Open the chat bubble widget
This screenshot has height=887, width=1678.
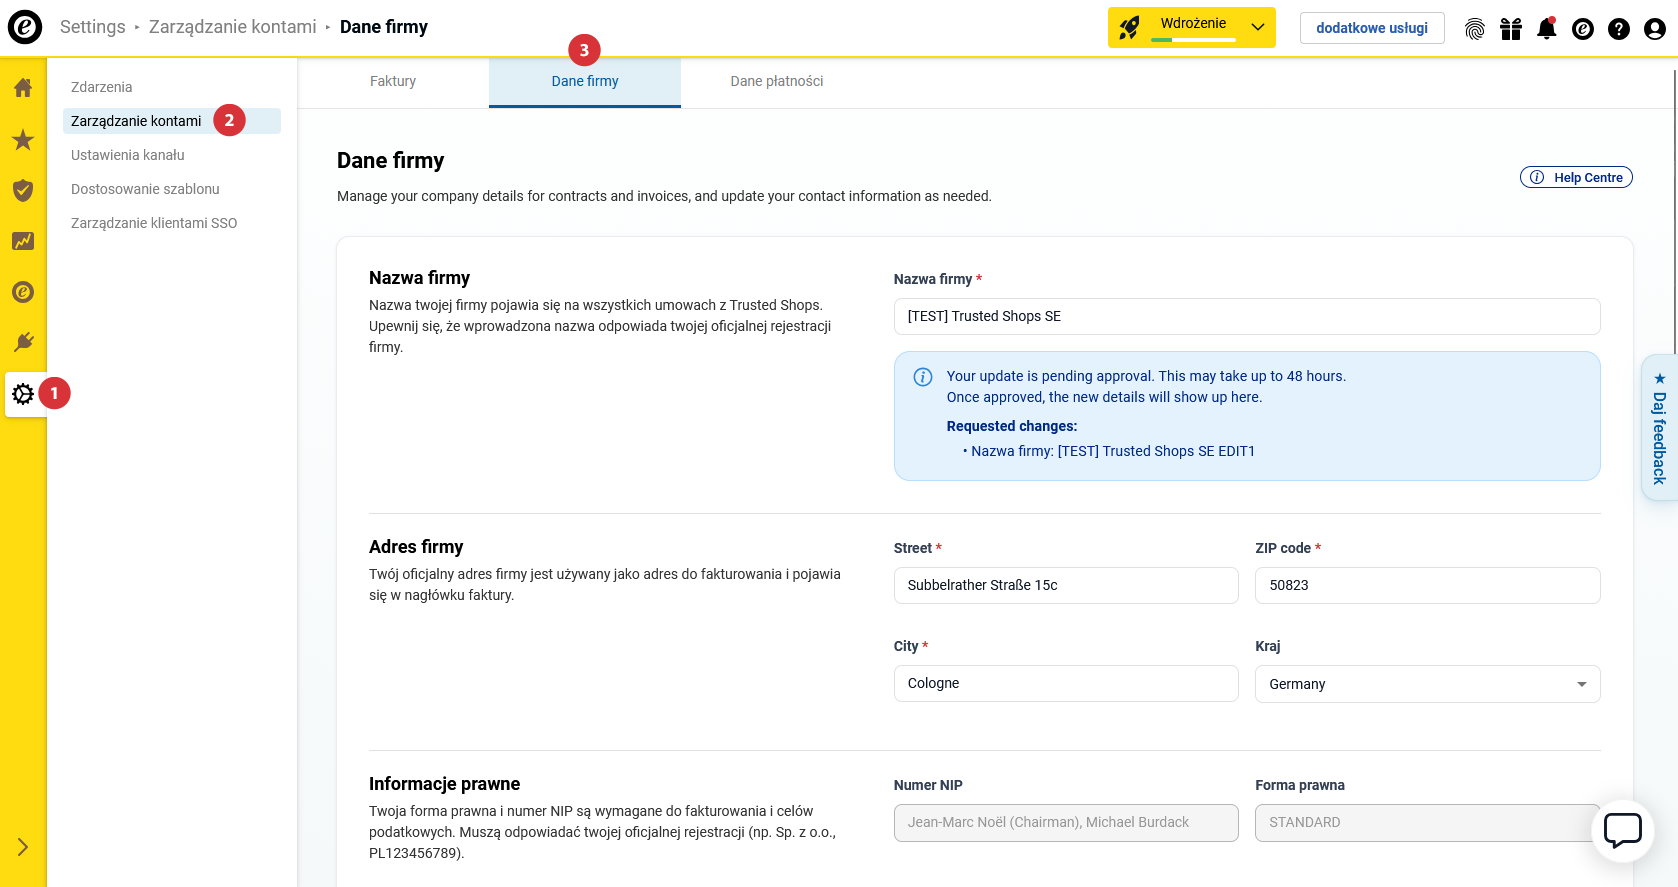1622,830
